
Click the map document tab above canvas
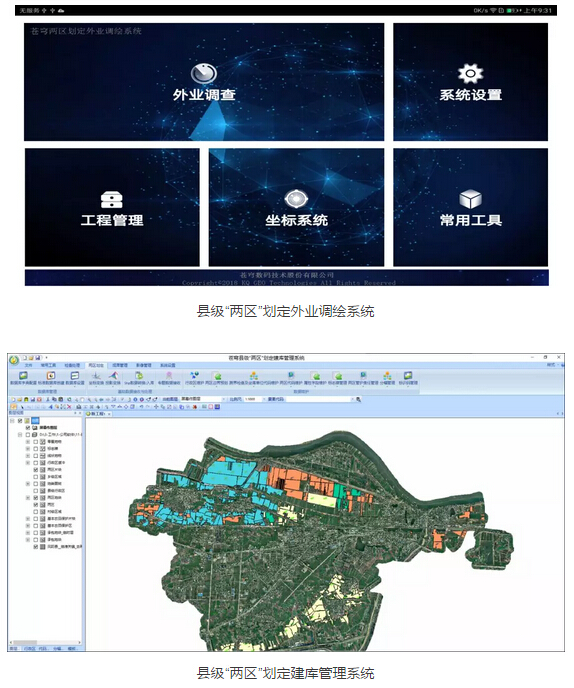coord(99,414)
